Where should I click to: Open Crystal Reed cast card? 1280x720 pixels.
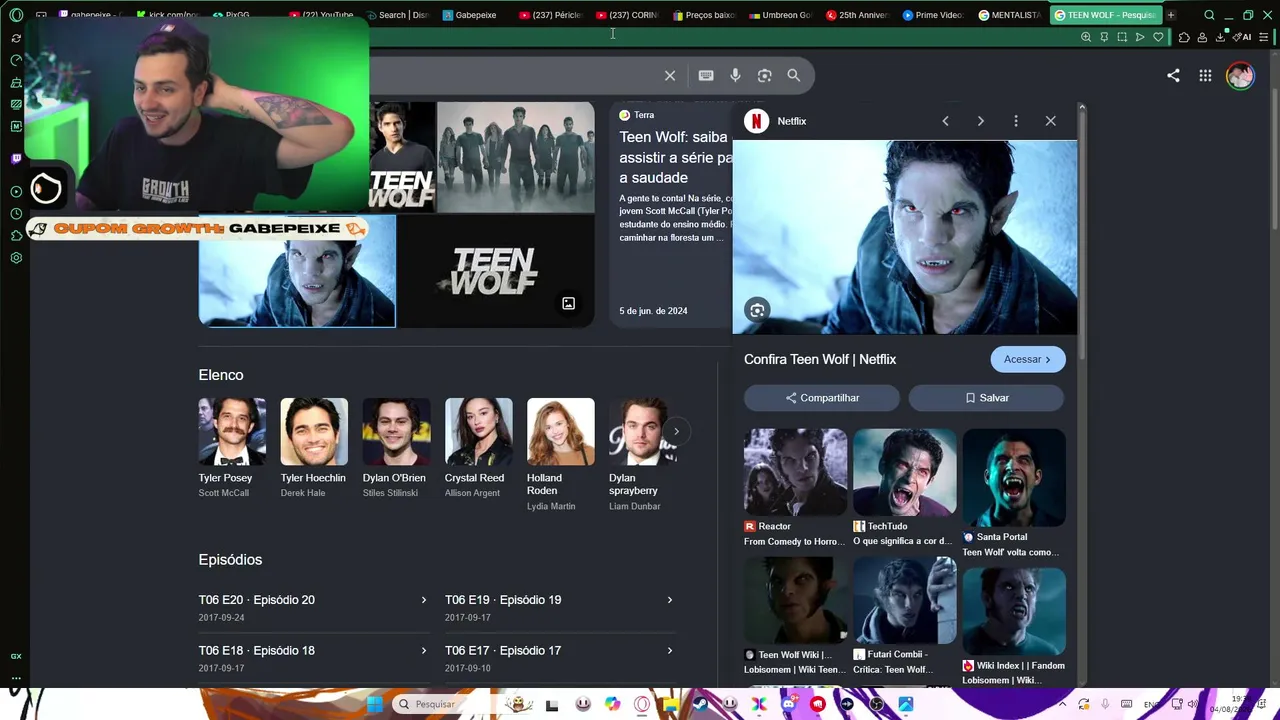tap(478, 448)
